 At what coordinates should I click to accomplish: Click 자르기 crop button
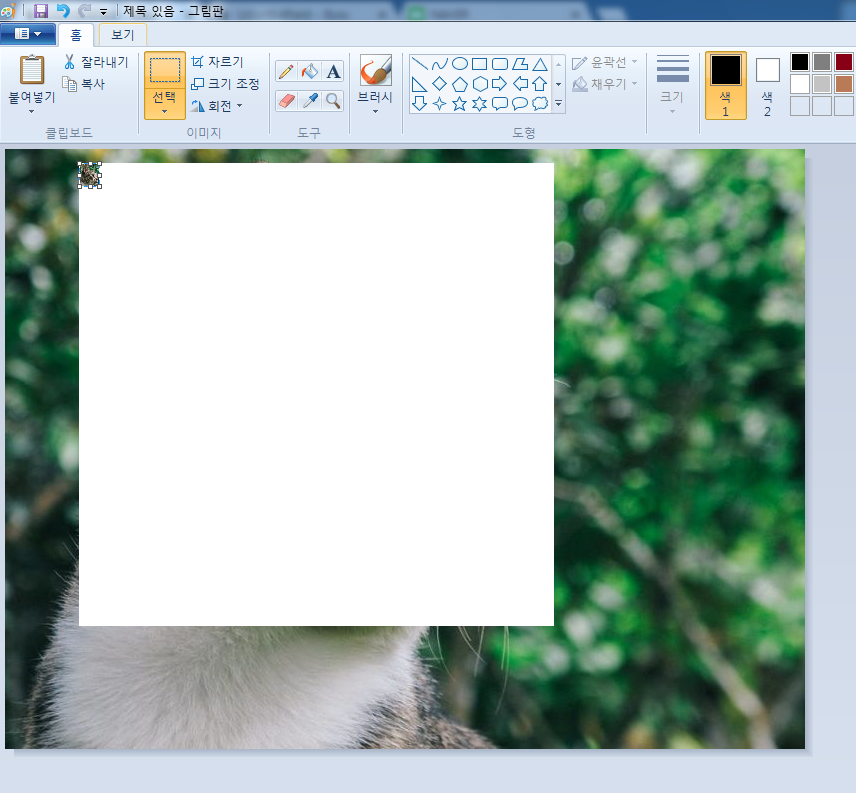point(217,62)
